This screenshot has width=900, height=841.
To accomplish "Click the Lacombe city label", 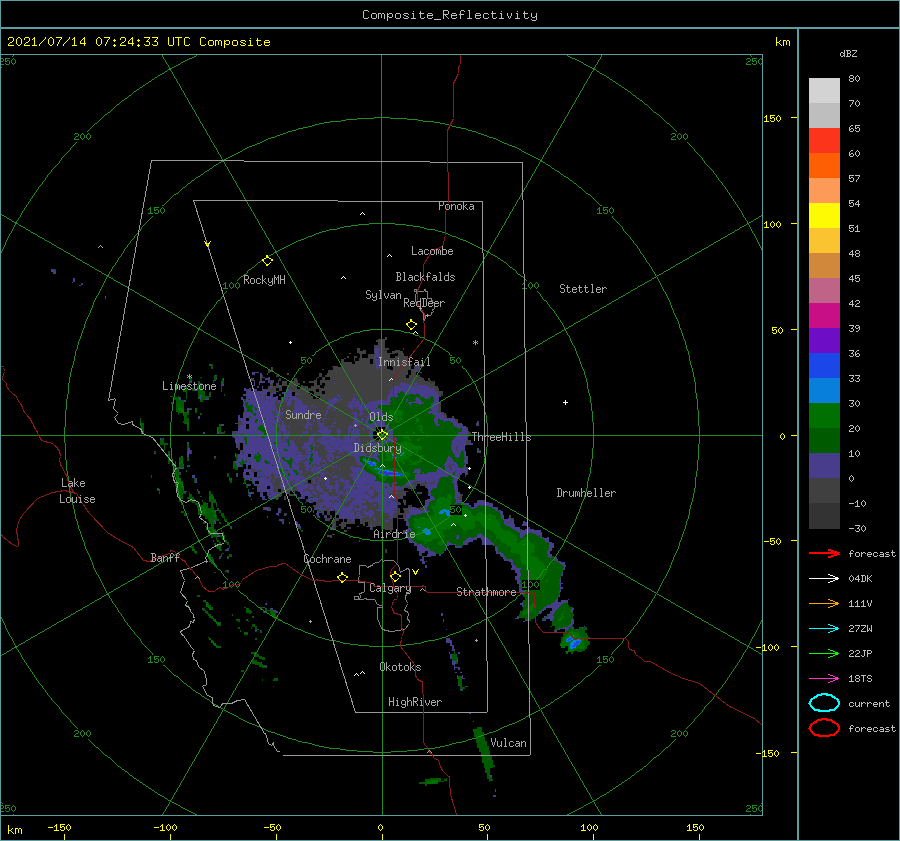I will pos(432,251).
